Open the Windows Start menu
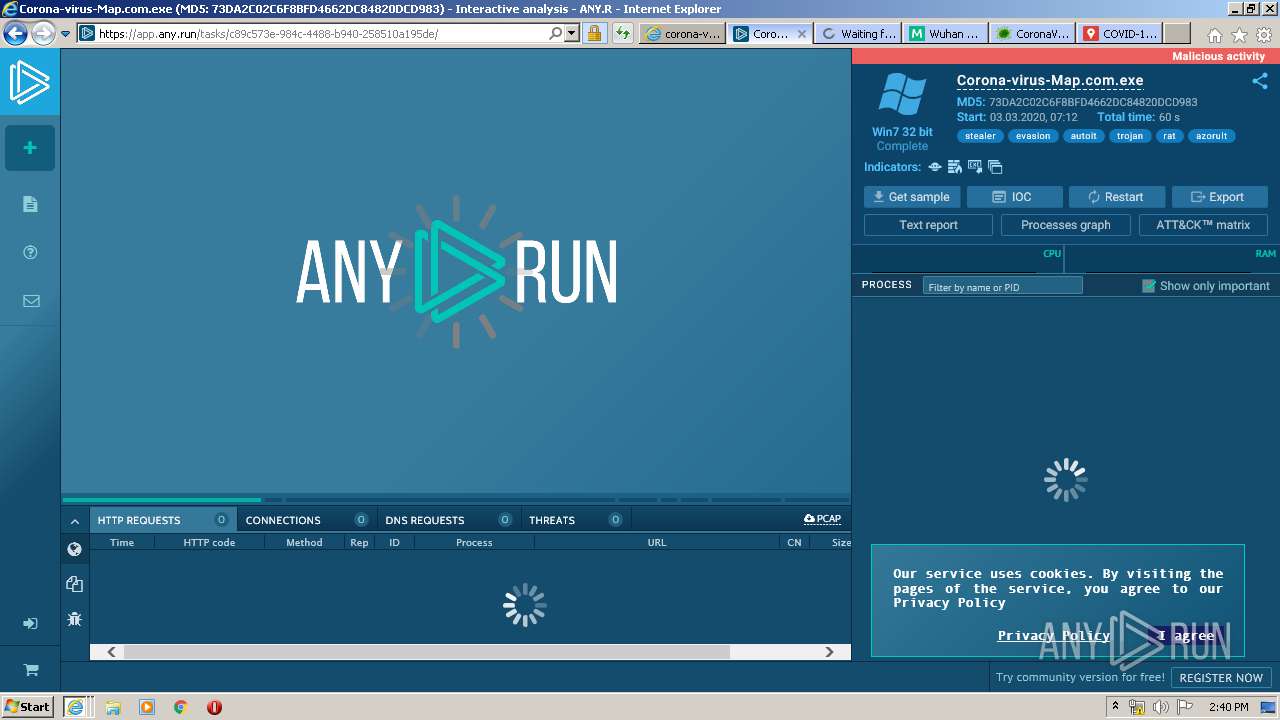 [x=28, y=706]
